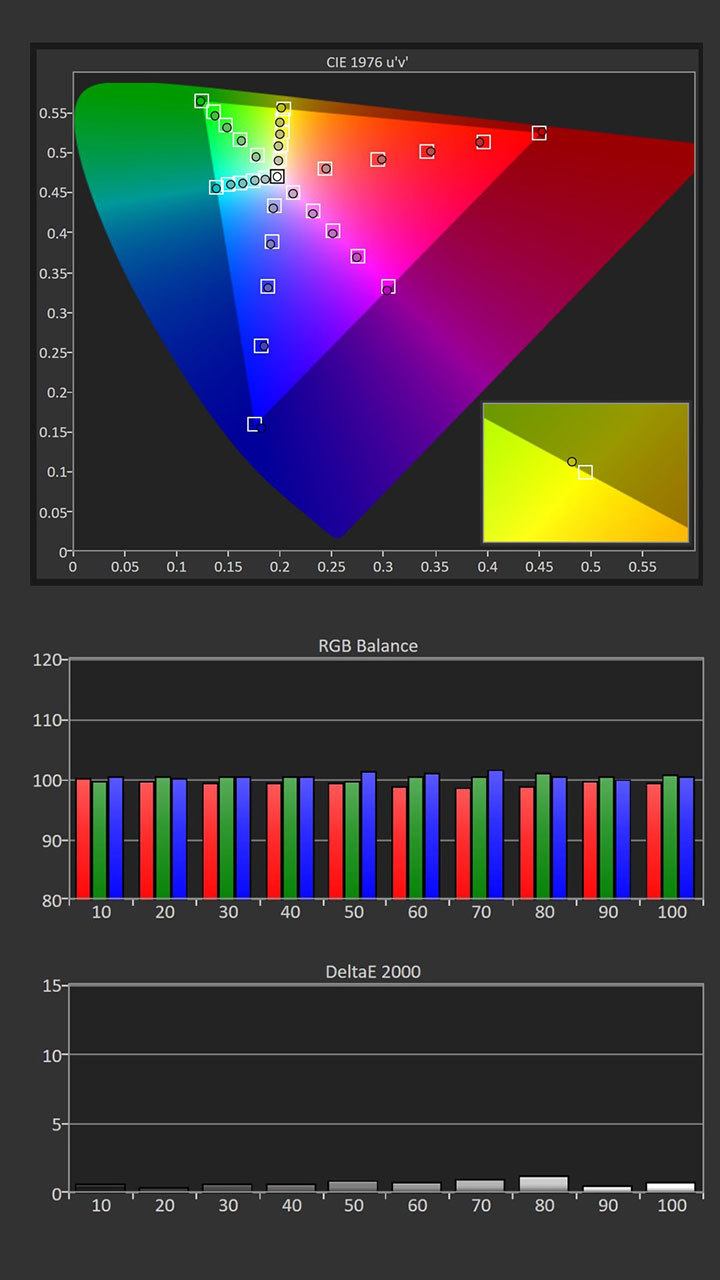Click the yellow secondary target marker

(282, 107)
